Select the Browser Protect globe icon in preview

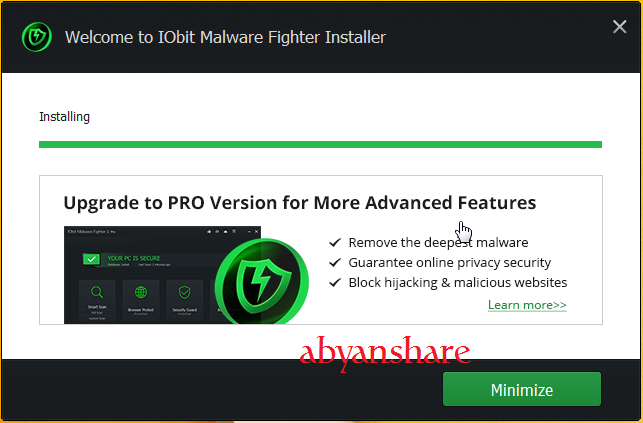[141, 292]
